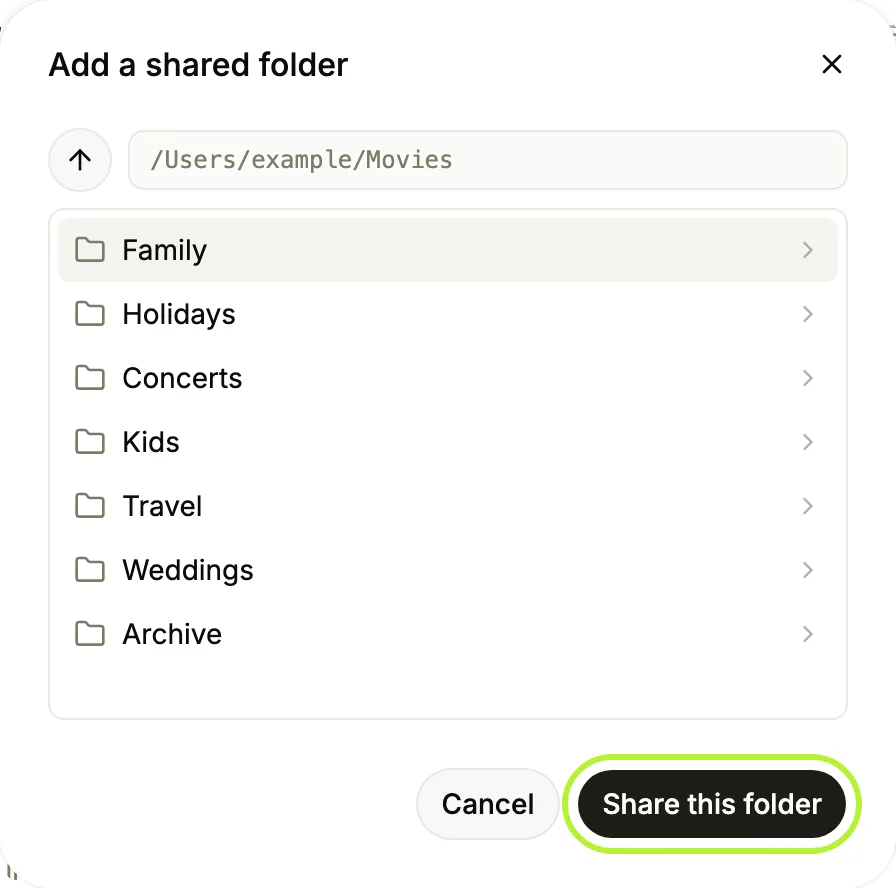Focus the /Users/example/Movies path field
Image resolution: width=896 pixels, height=888 pixels.
487,160
